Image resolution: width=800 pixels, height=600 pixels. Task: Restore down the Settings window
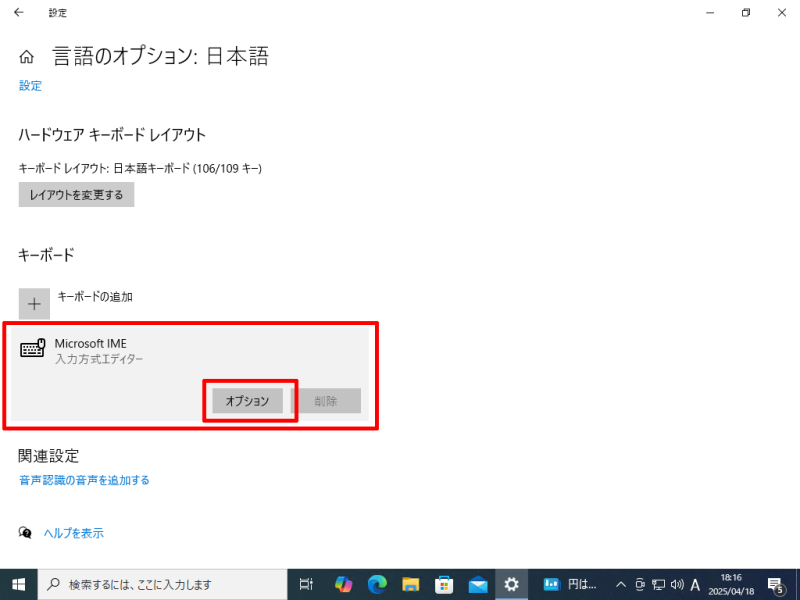[x=746, y=13]
